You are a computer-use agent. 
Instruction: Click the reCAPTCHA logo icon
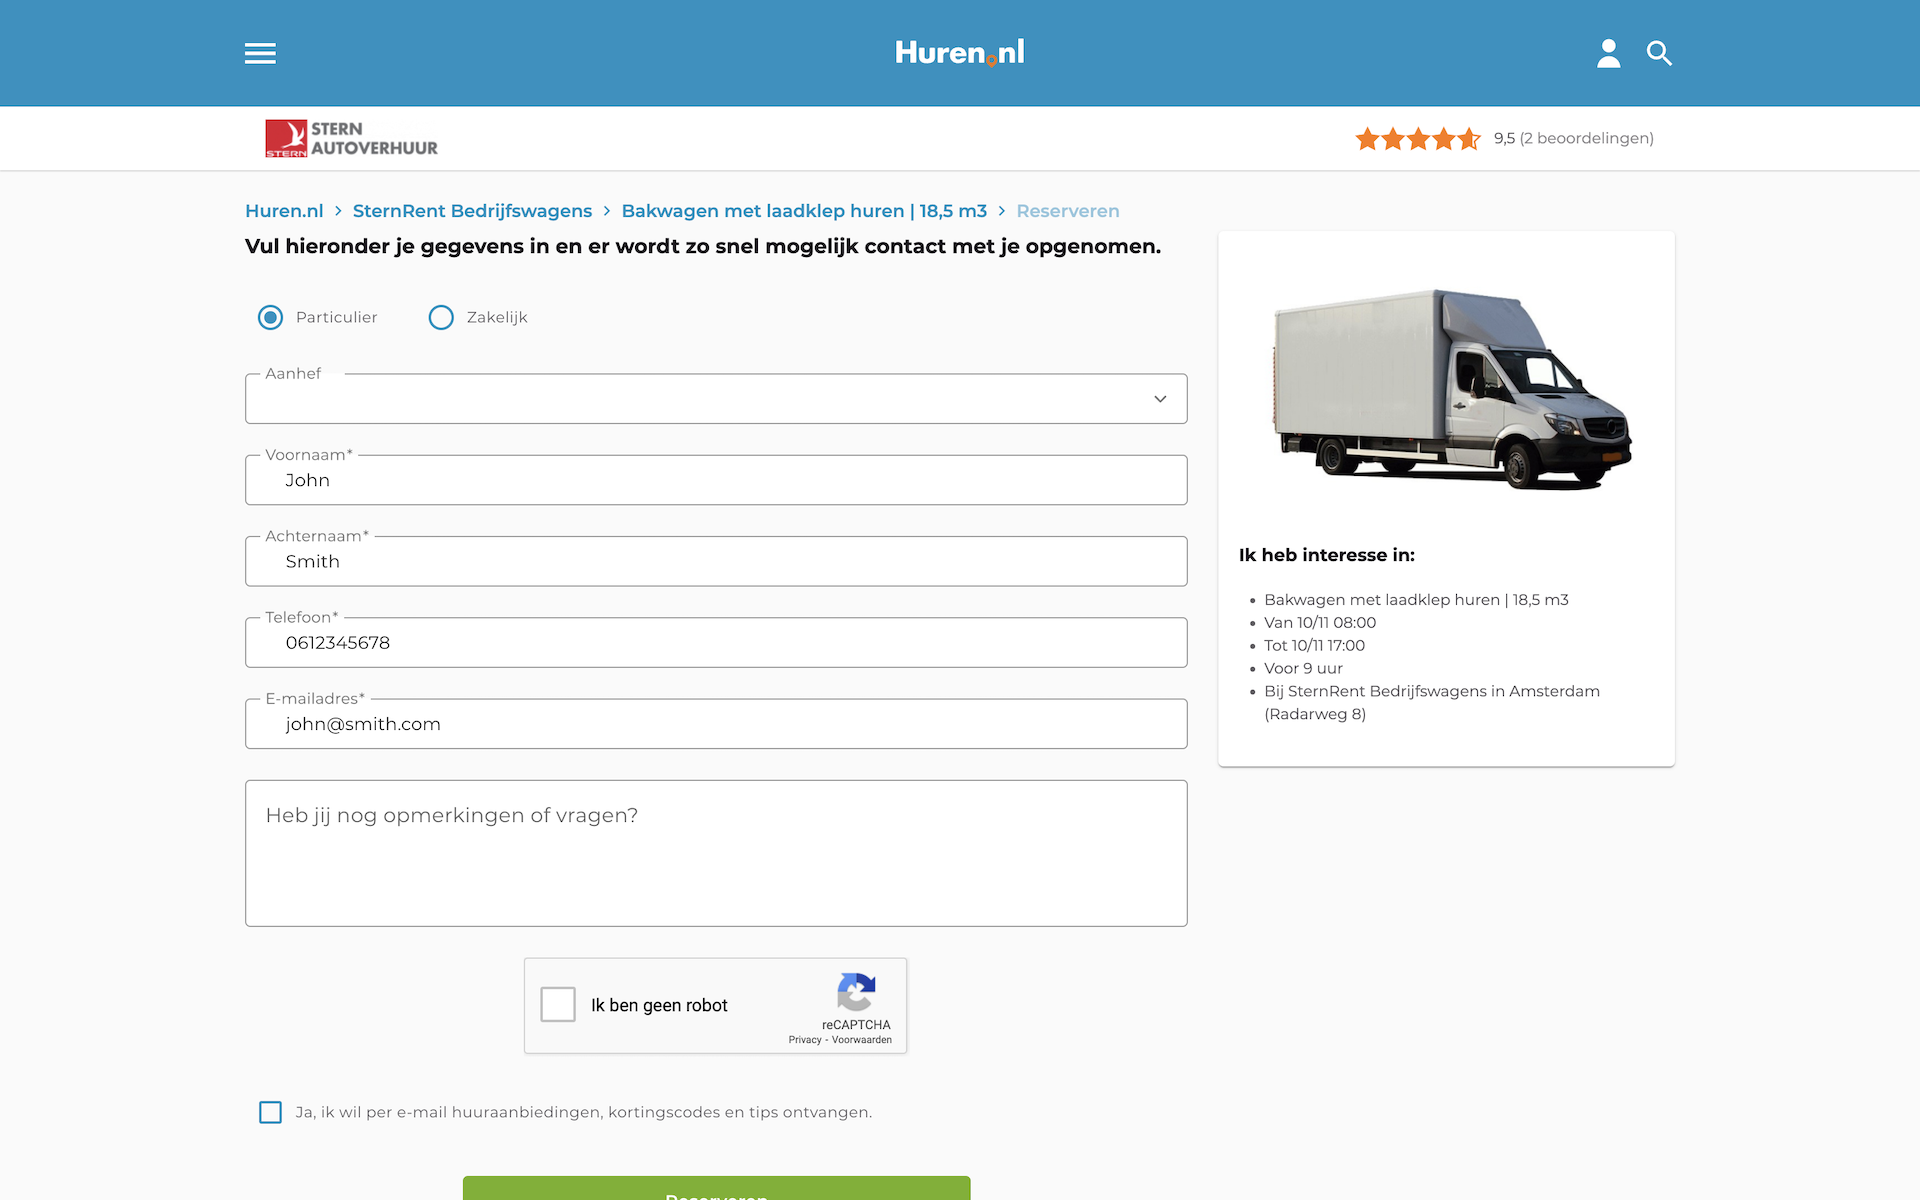click(x=856, y=992)
